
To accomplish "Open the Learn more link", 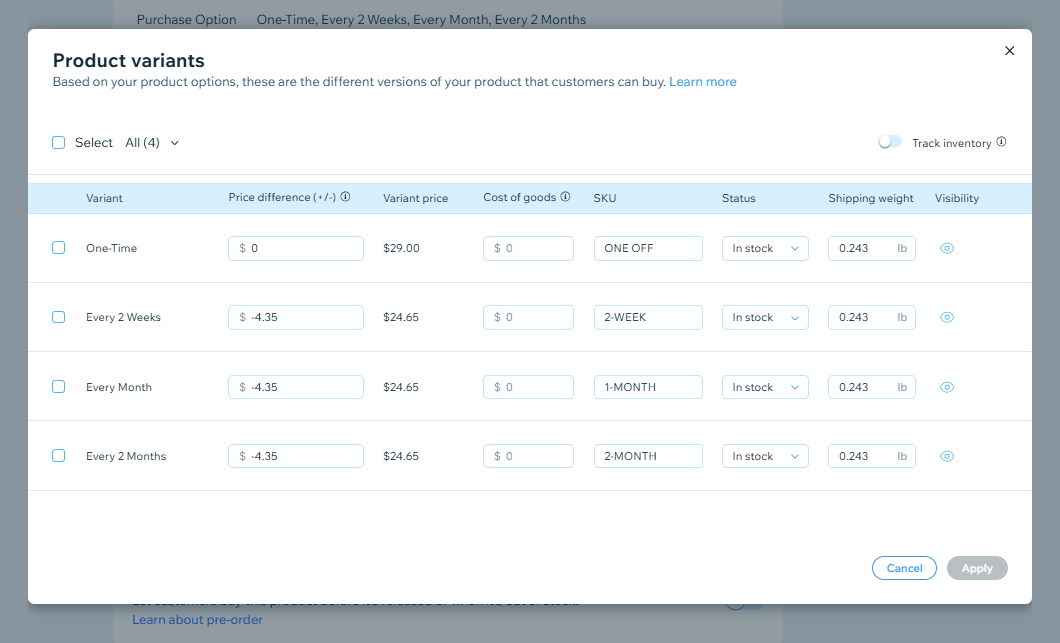I will coord(702,82).
